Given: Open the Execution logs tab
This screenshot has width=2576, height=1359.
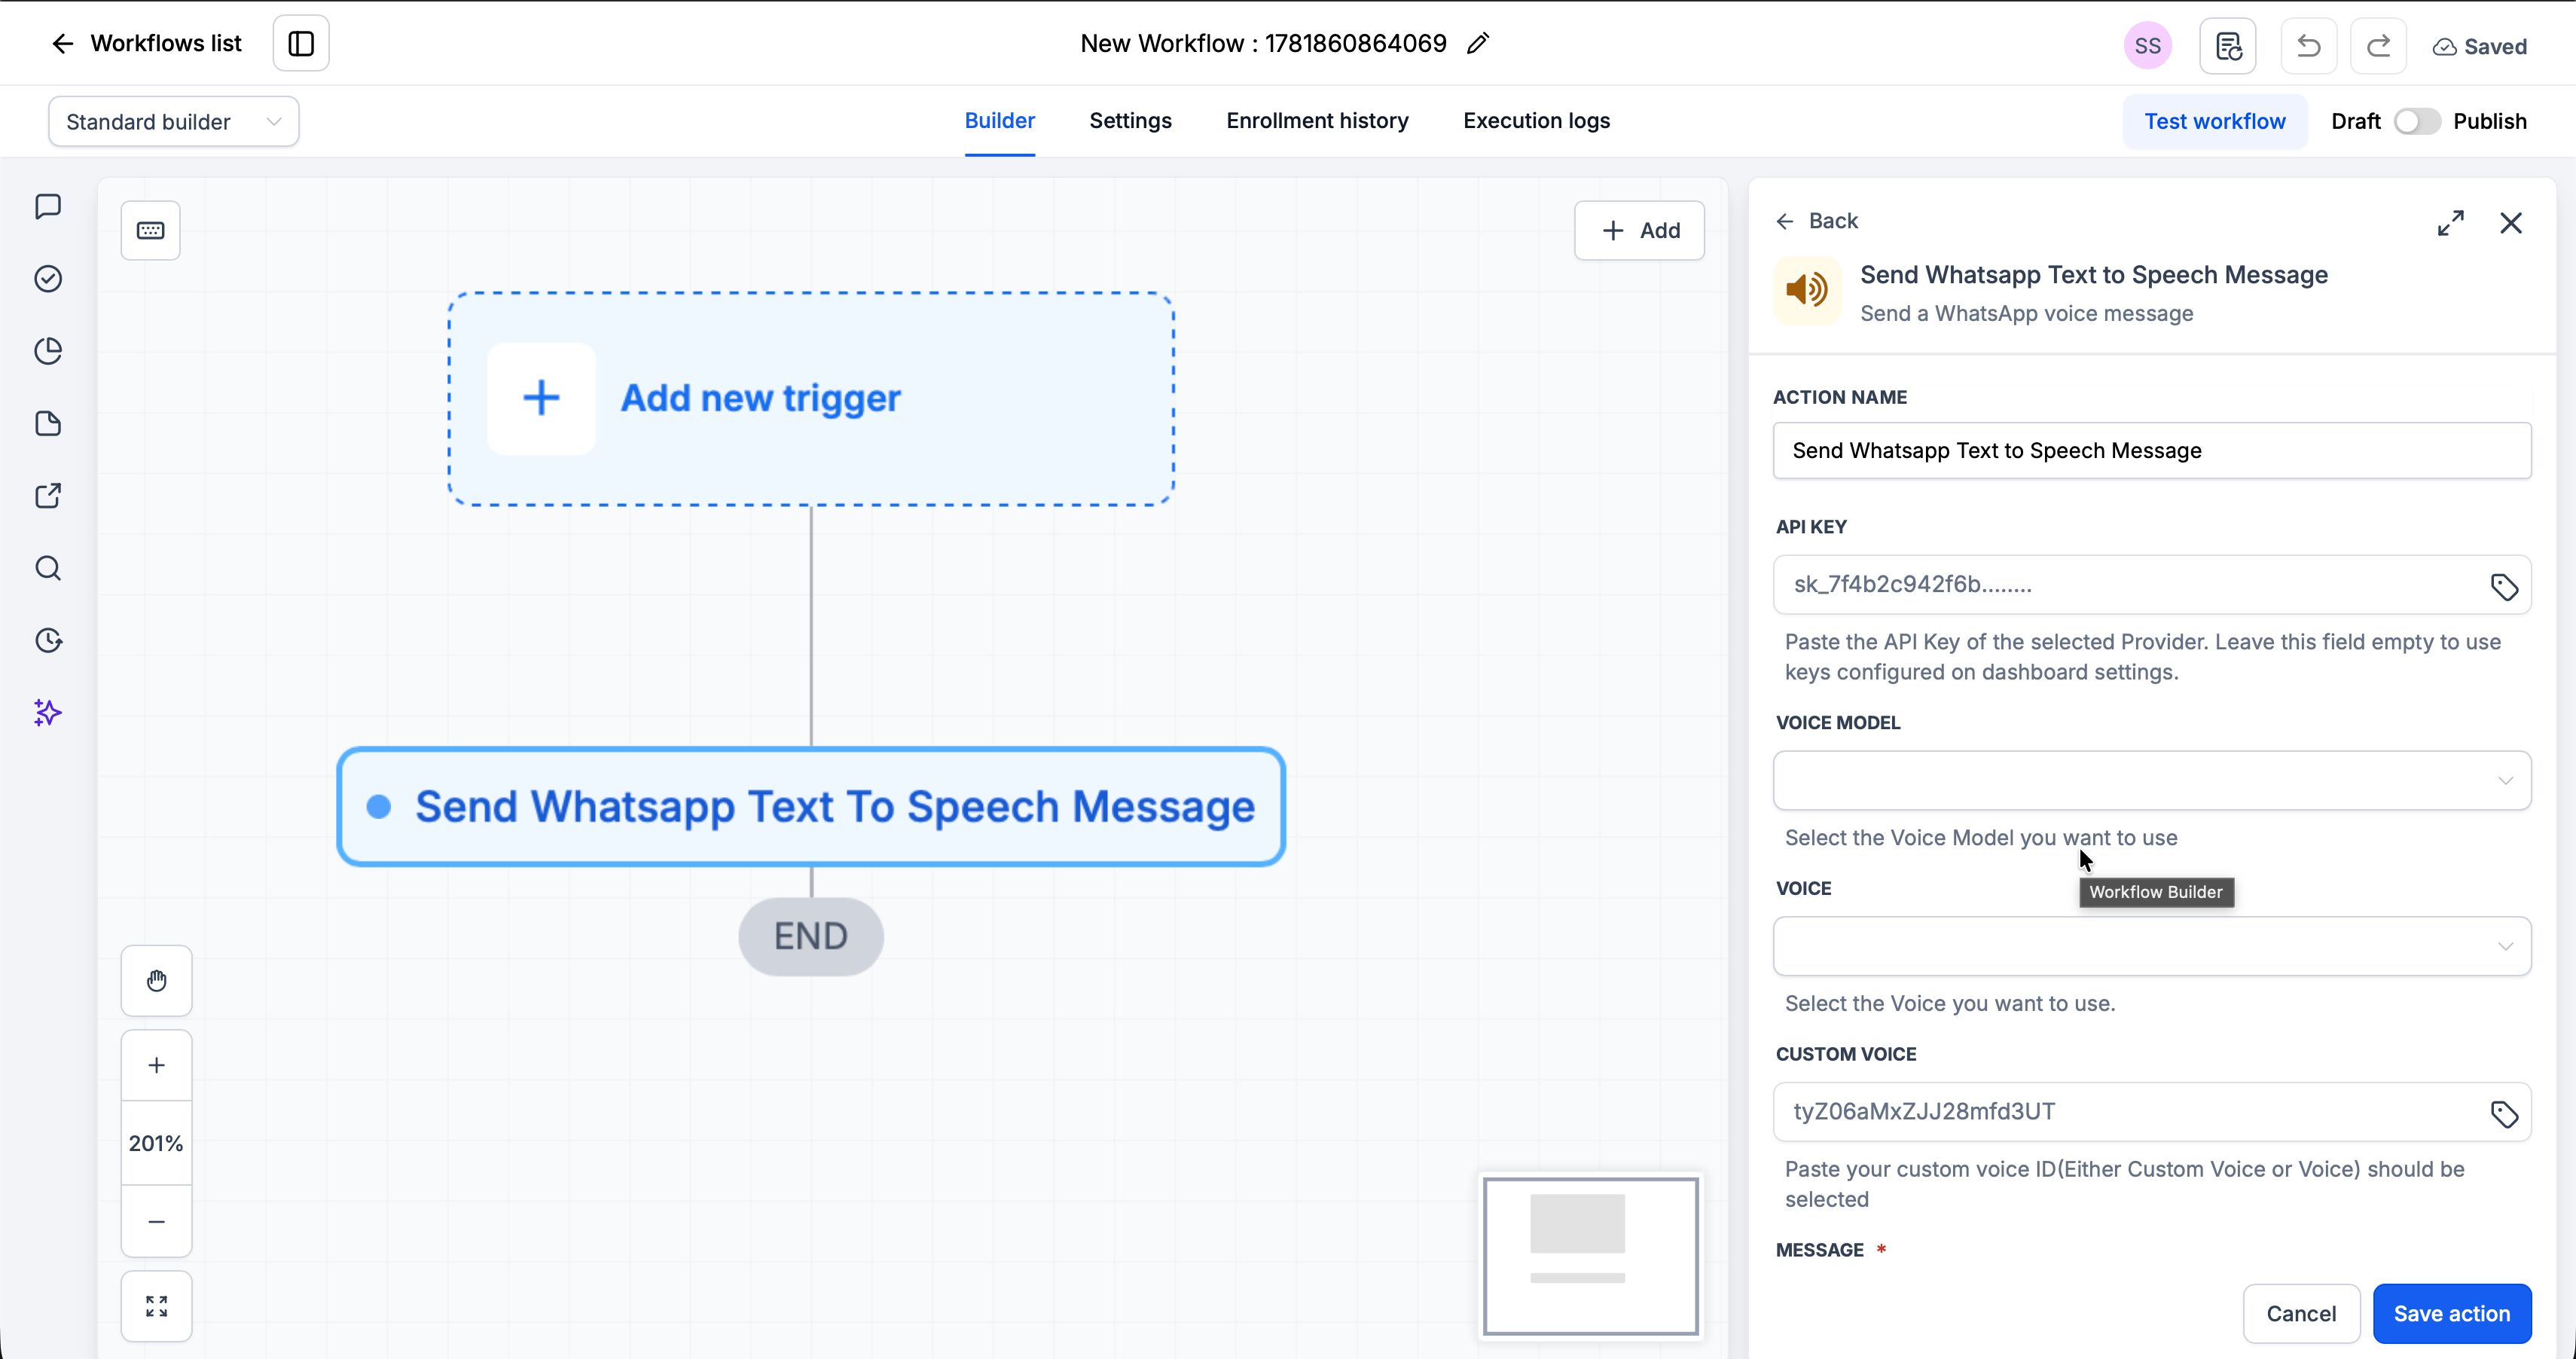Looking at the screenshot, I should click(x=1536, y=121).
